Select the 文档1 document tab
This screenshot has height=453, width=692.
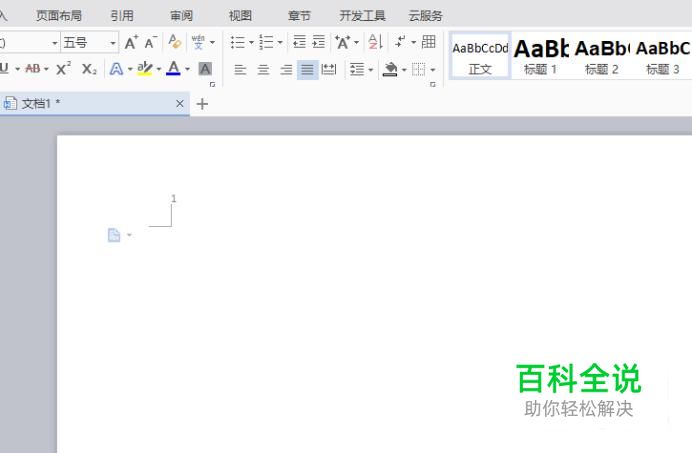94,104
